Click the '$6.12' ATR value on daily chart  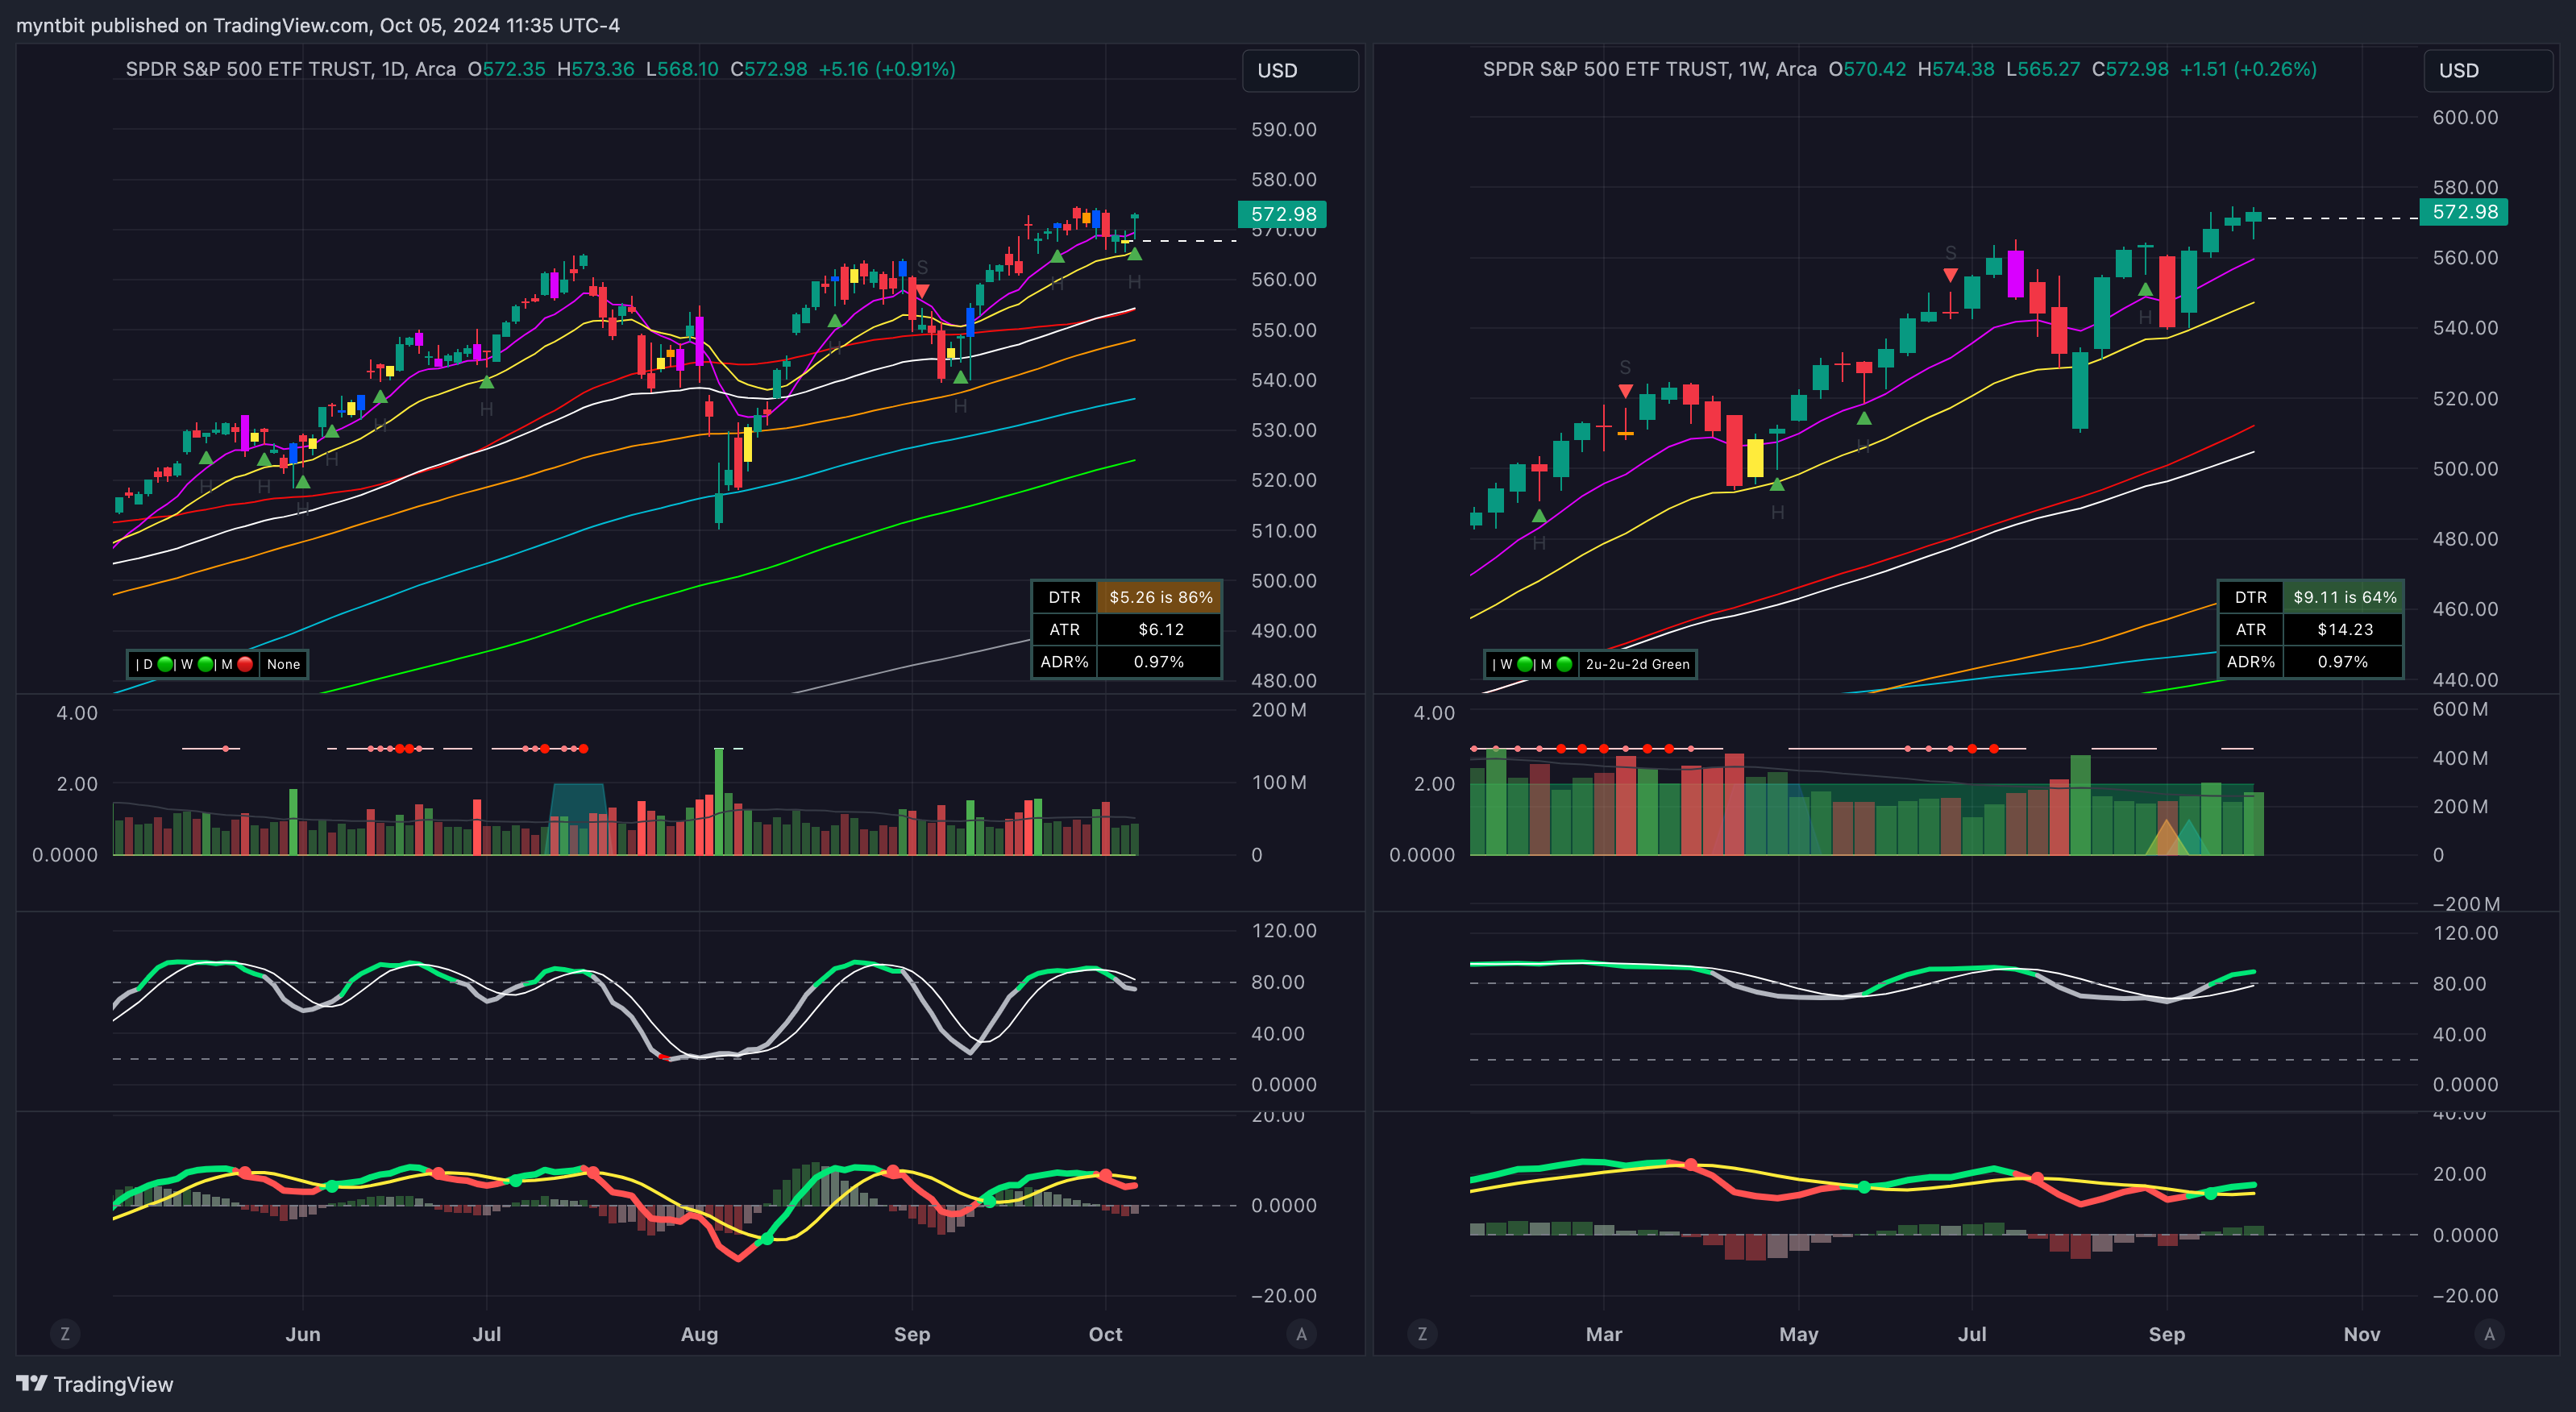pos(1160,629)
